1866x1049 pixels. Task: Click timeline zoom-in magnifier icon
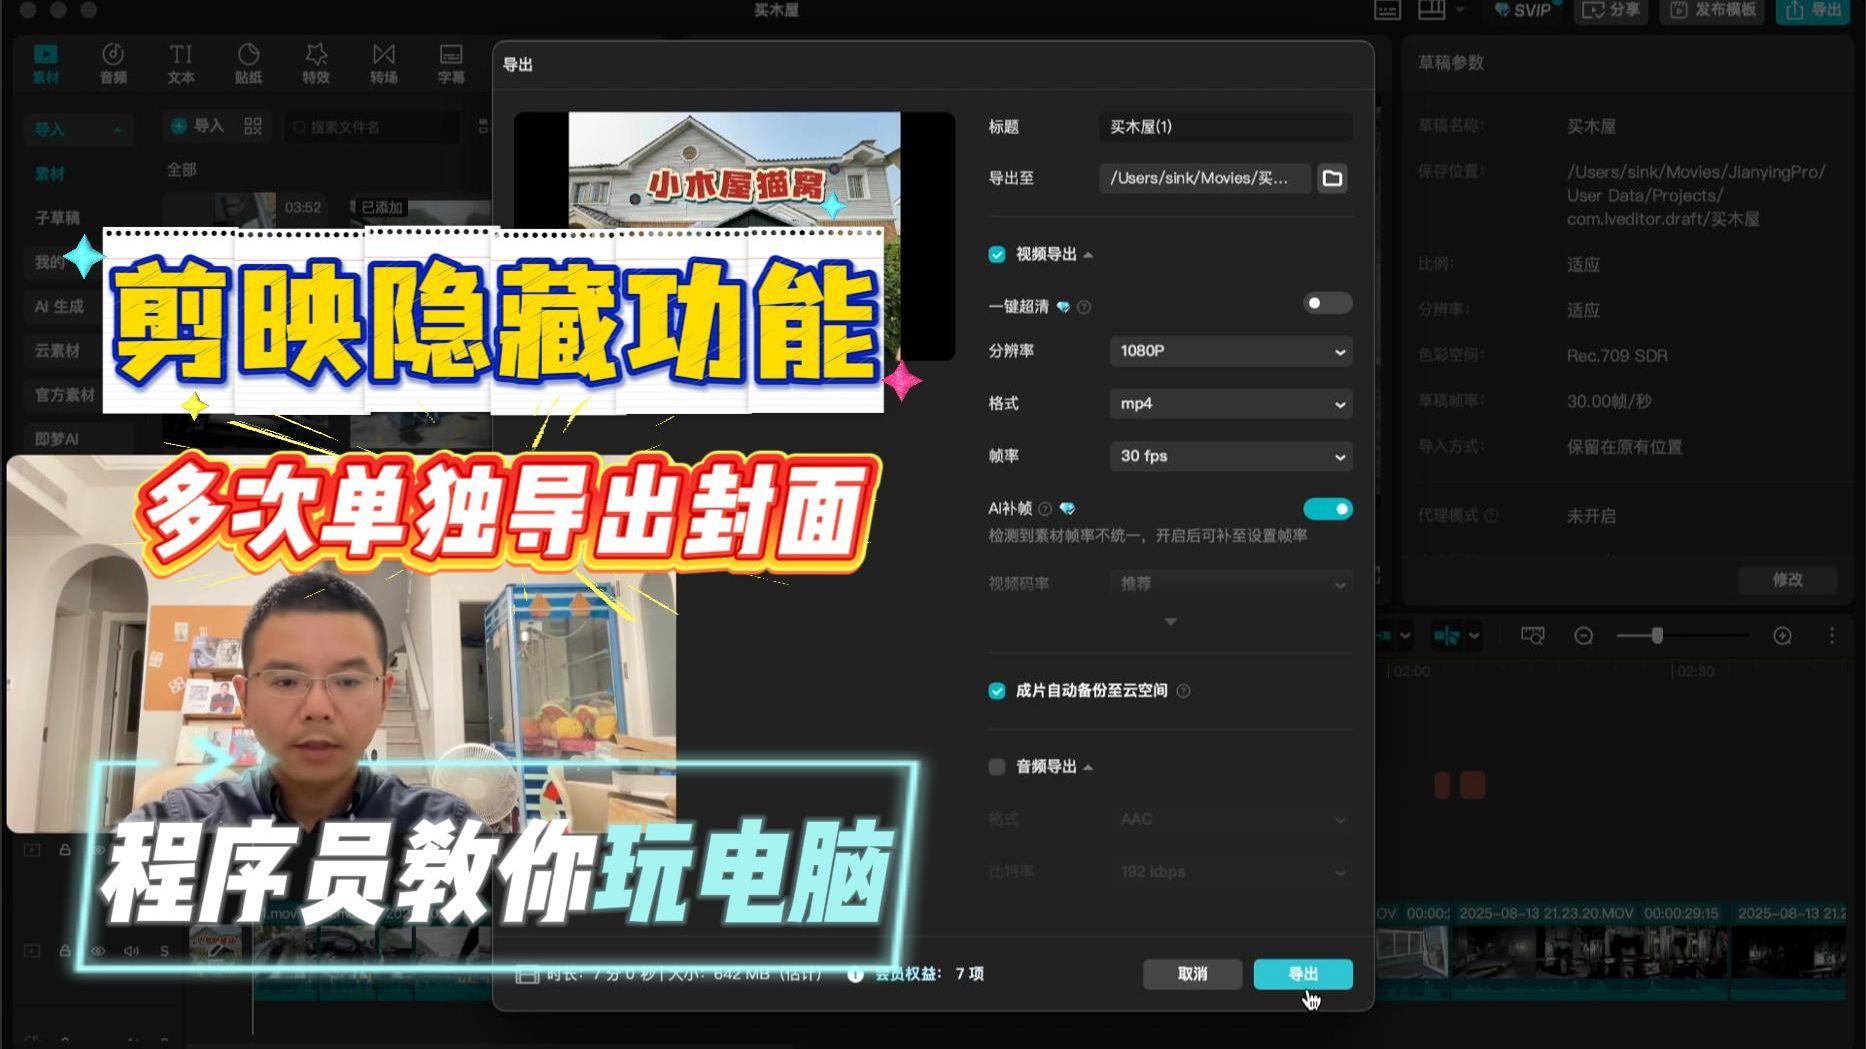(x=1782, y=636)
